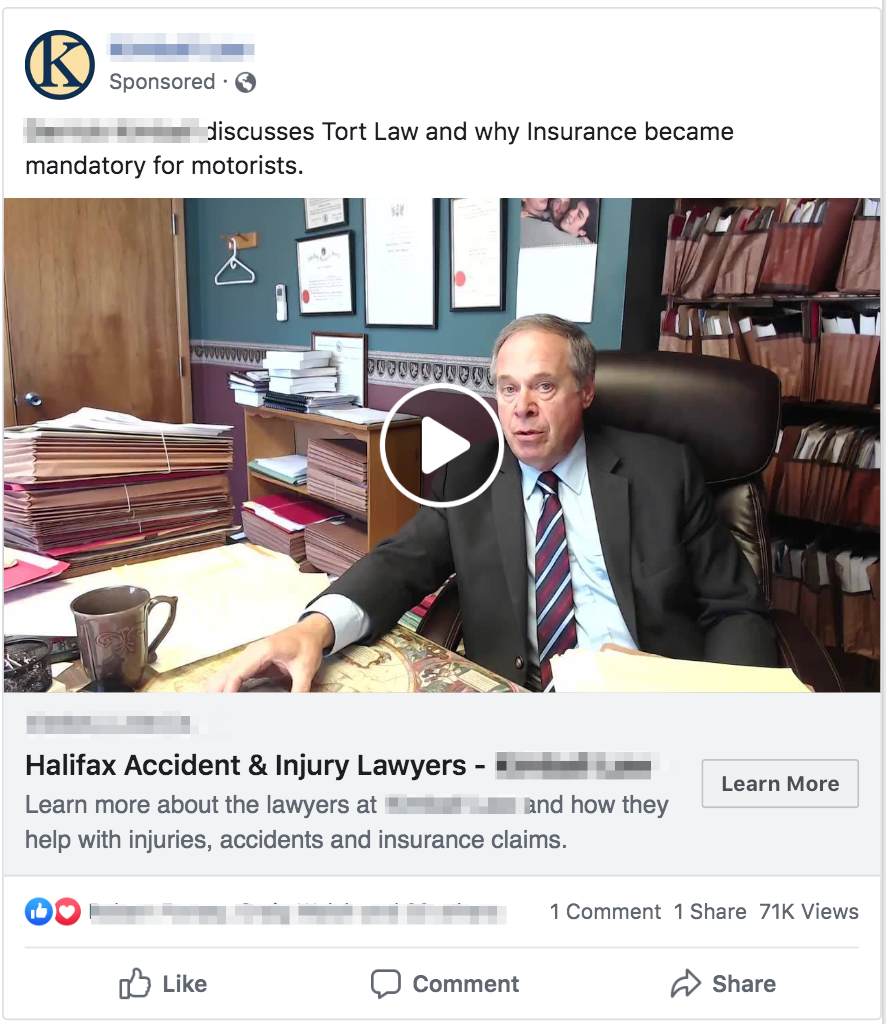Viewport: 886px width, 1024px height.
Task: Play the sponsored video
Action: [441, 445]
